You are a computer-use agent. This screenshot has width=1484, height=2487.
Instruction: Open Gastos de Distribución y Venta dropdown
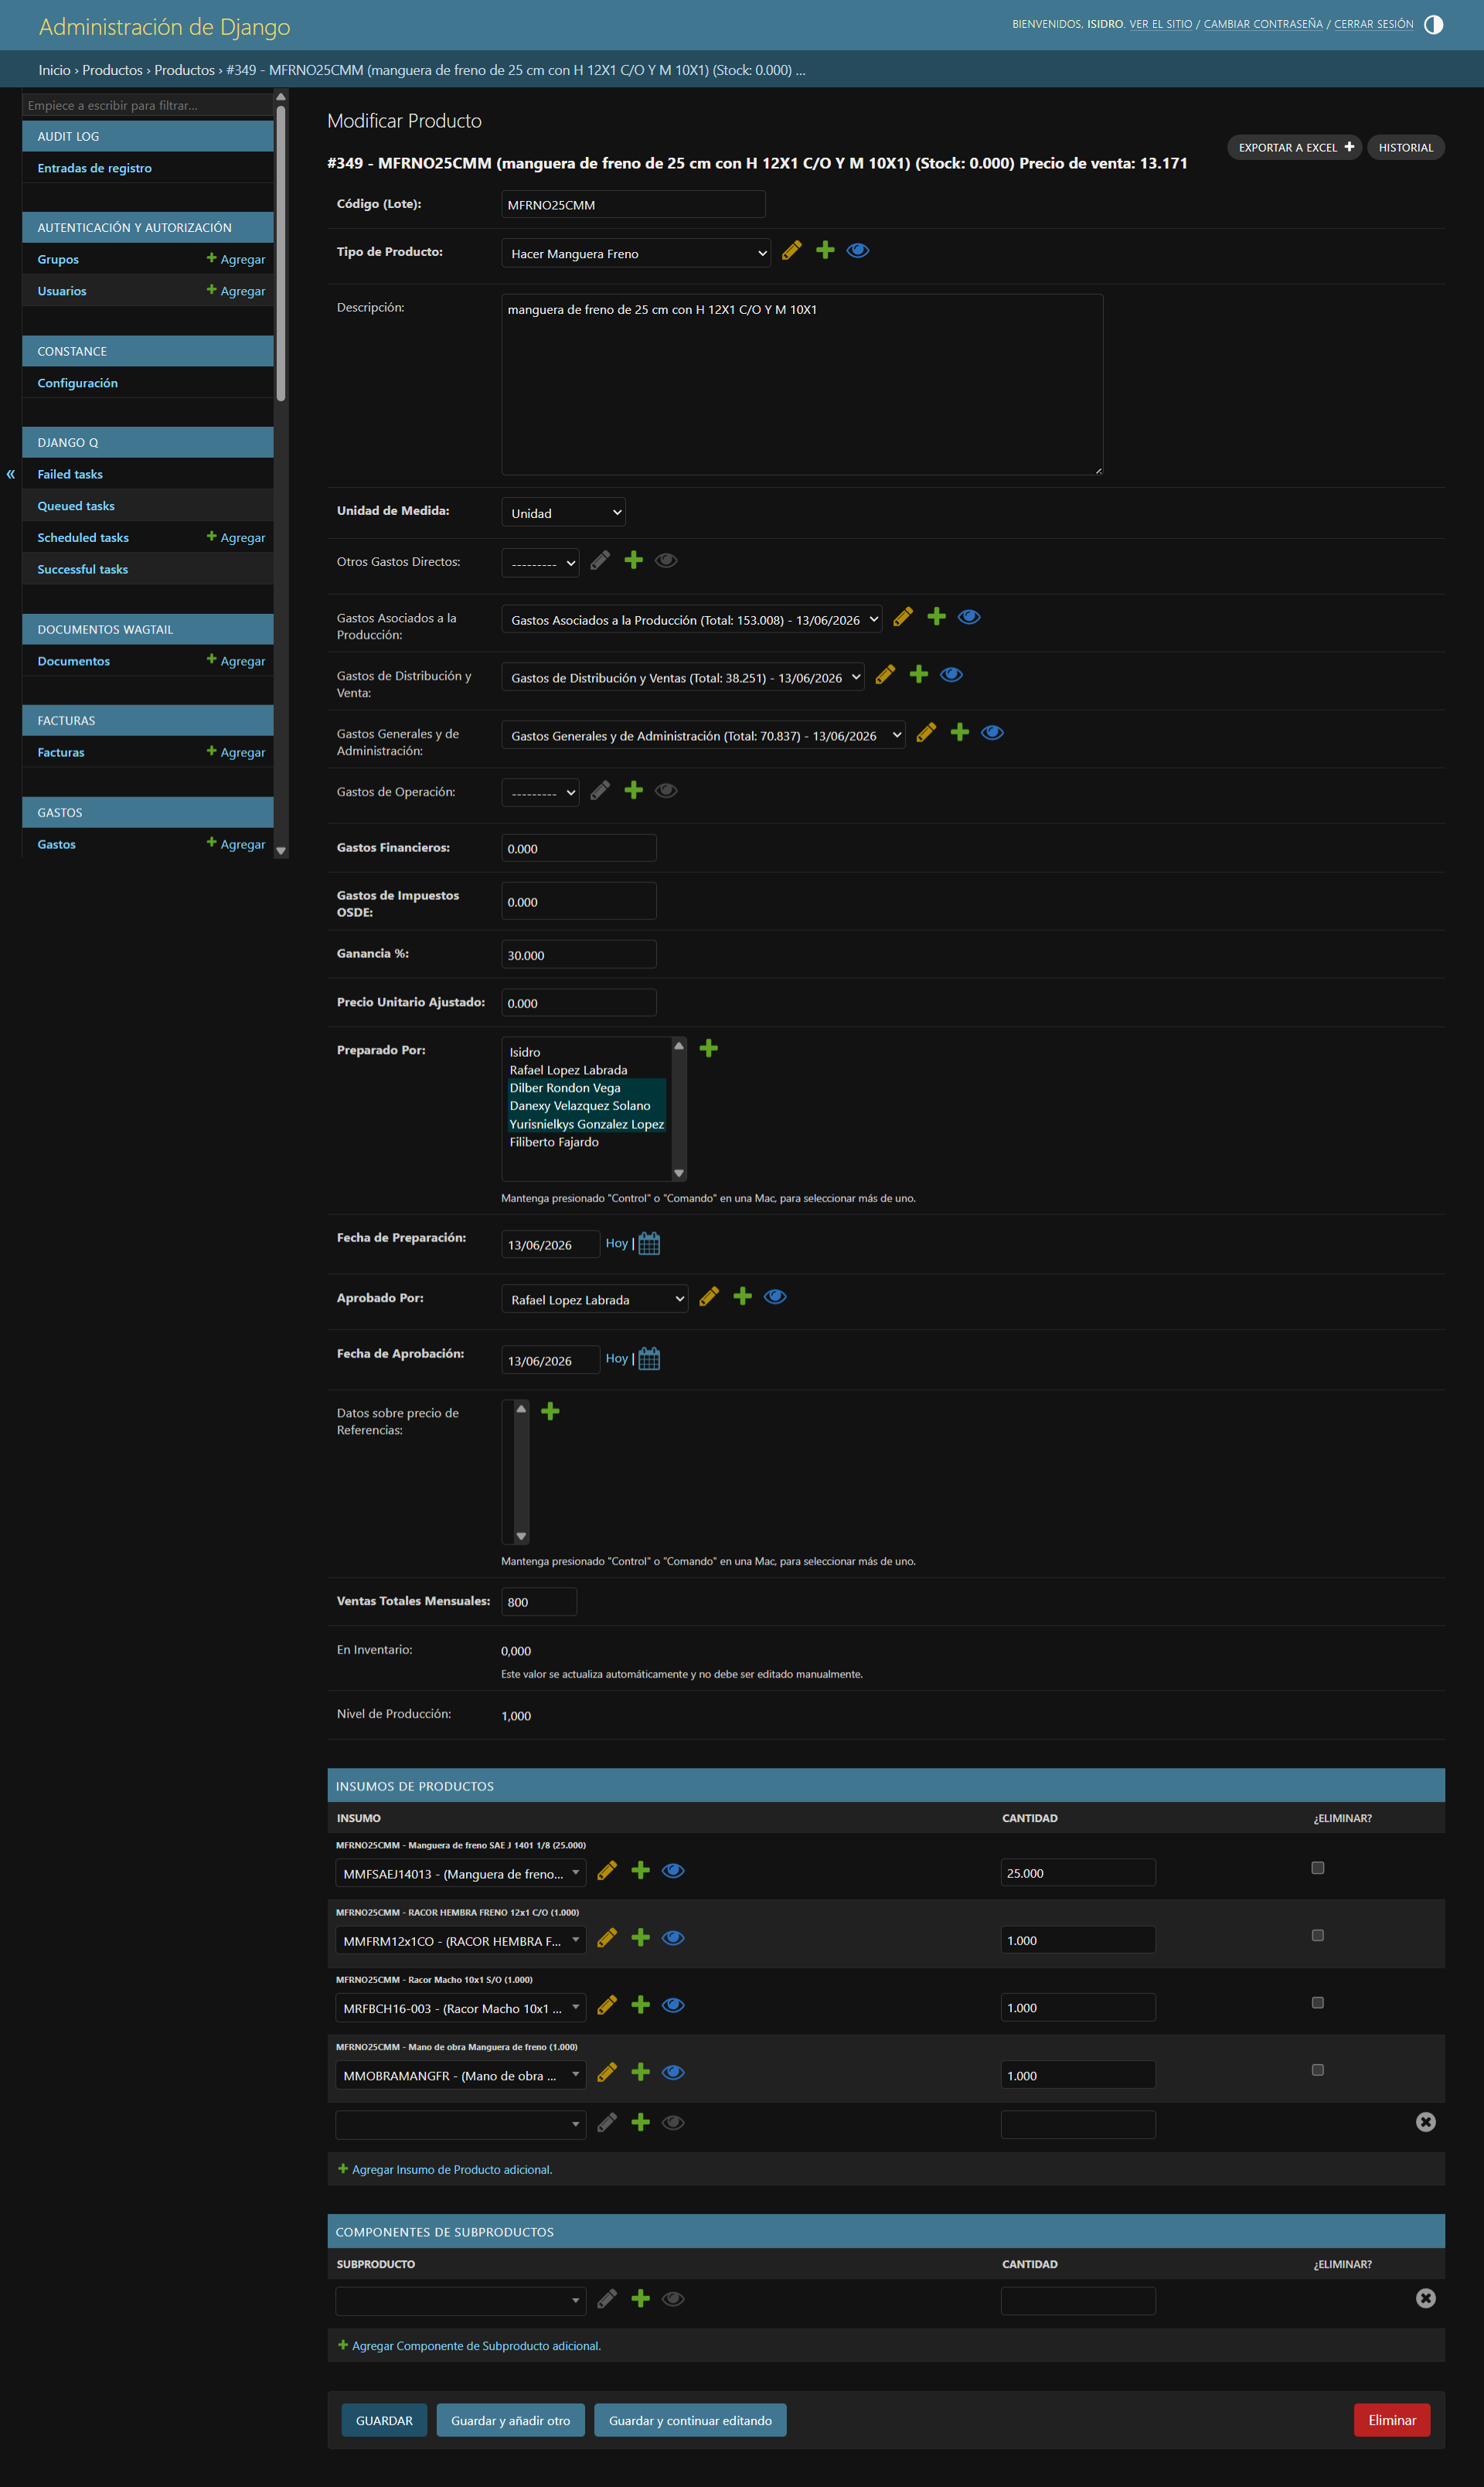pyautogui.click(x=683, y=678)
